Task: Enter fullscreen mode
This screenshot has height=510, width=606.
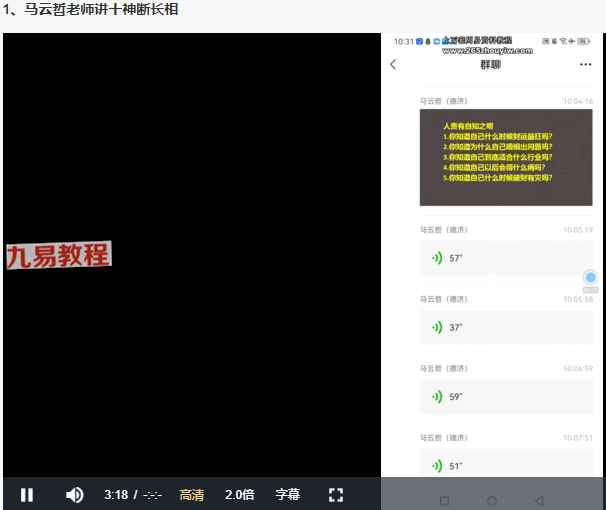Action: (335, 495)
